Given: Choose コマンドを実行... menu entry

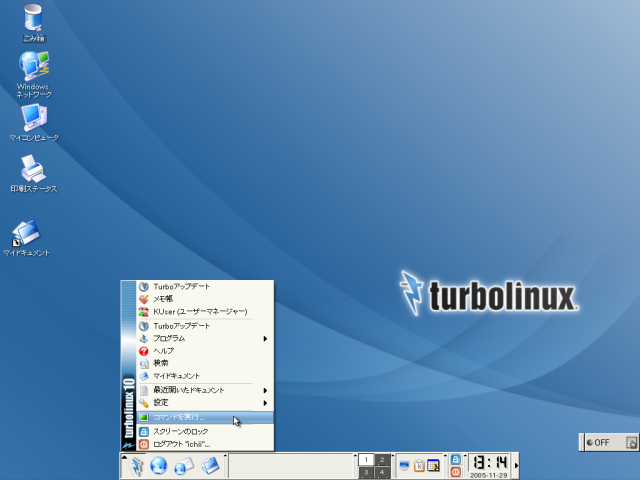Looking at the screenshot, I should coord(205,417).
